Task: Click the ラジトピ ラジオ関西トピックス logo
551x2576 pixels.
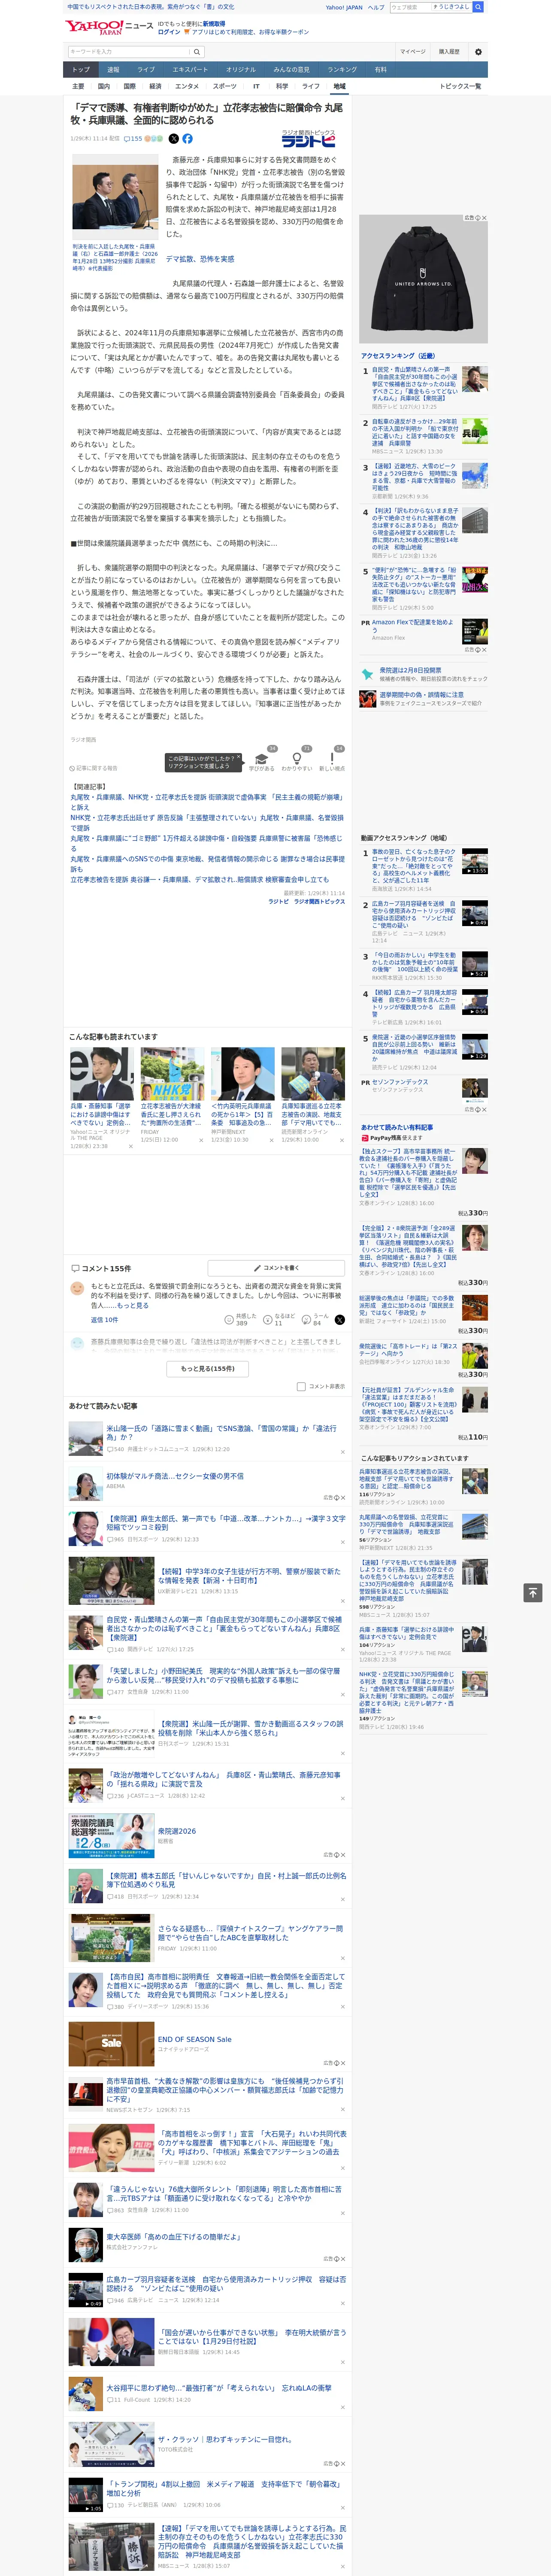Action: tap(309, 139)
